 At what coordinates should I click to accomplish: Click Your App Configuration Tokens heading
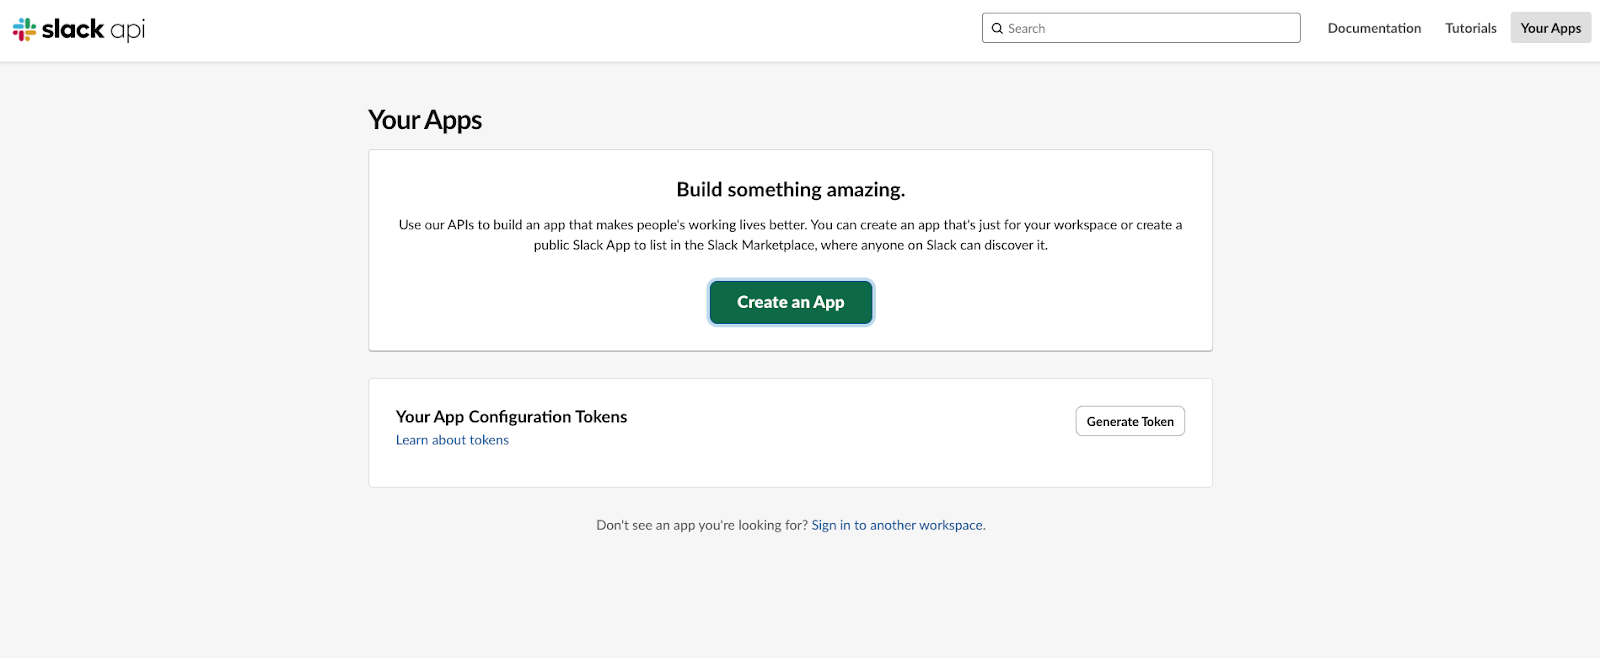(511, 416)
